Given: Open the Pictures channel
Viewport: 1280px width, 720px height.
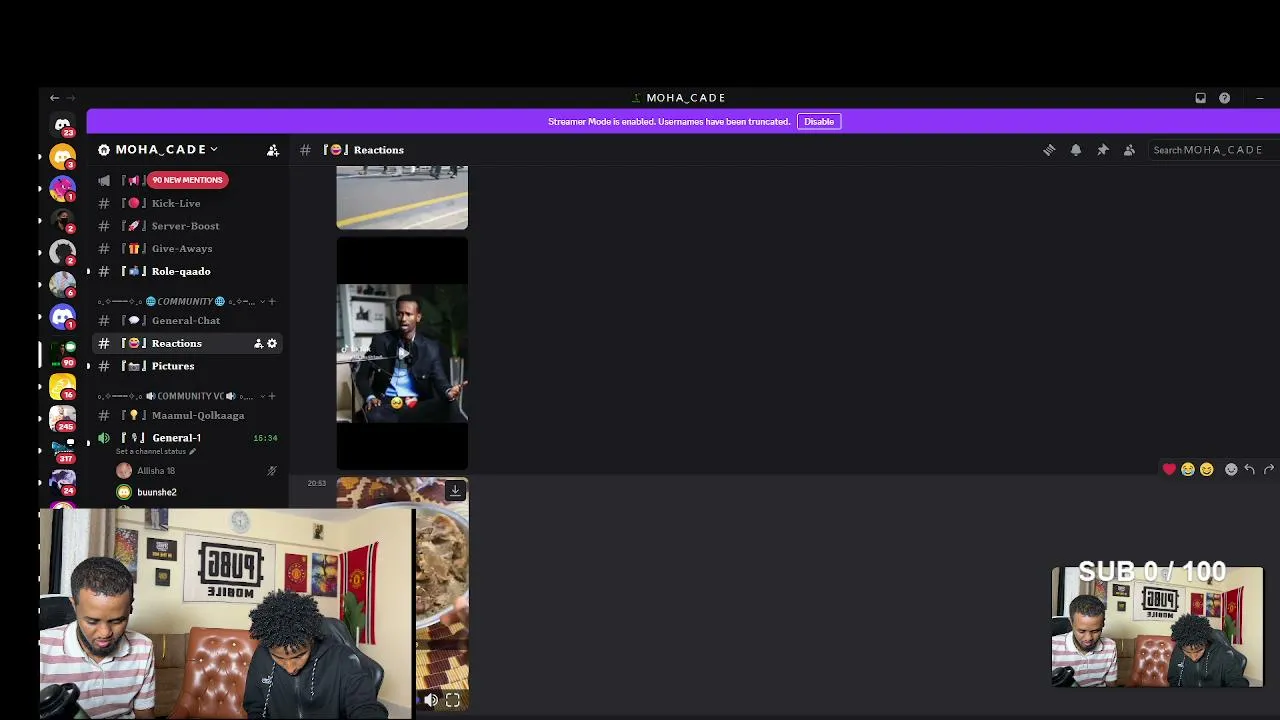Looking at the screenshot, I should [x=188, y=366].
